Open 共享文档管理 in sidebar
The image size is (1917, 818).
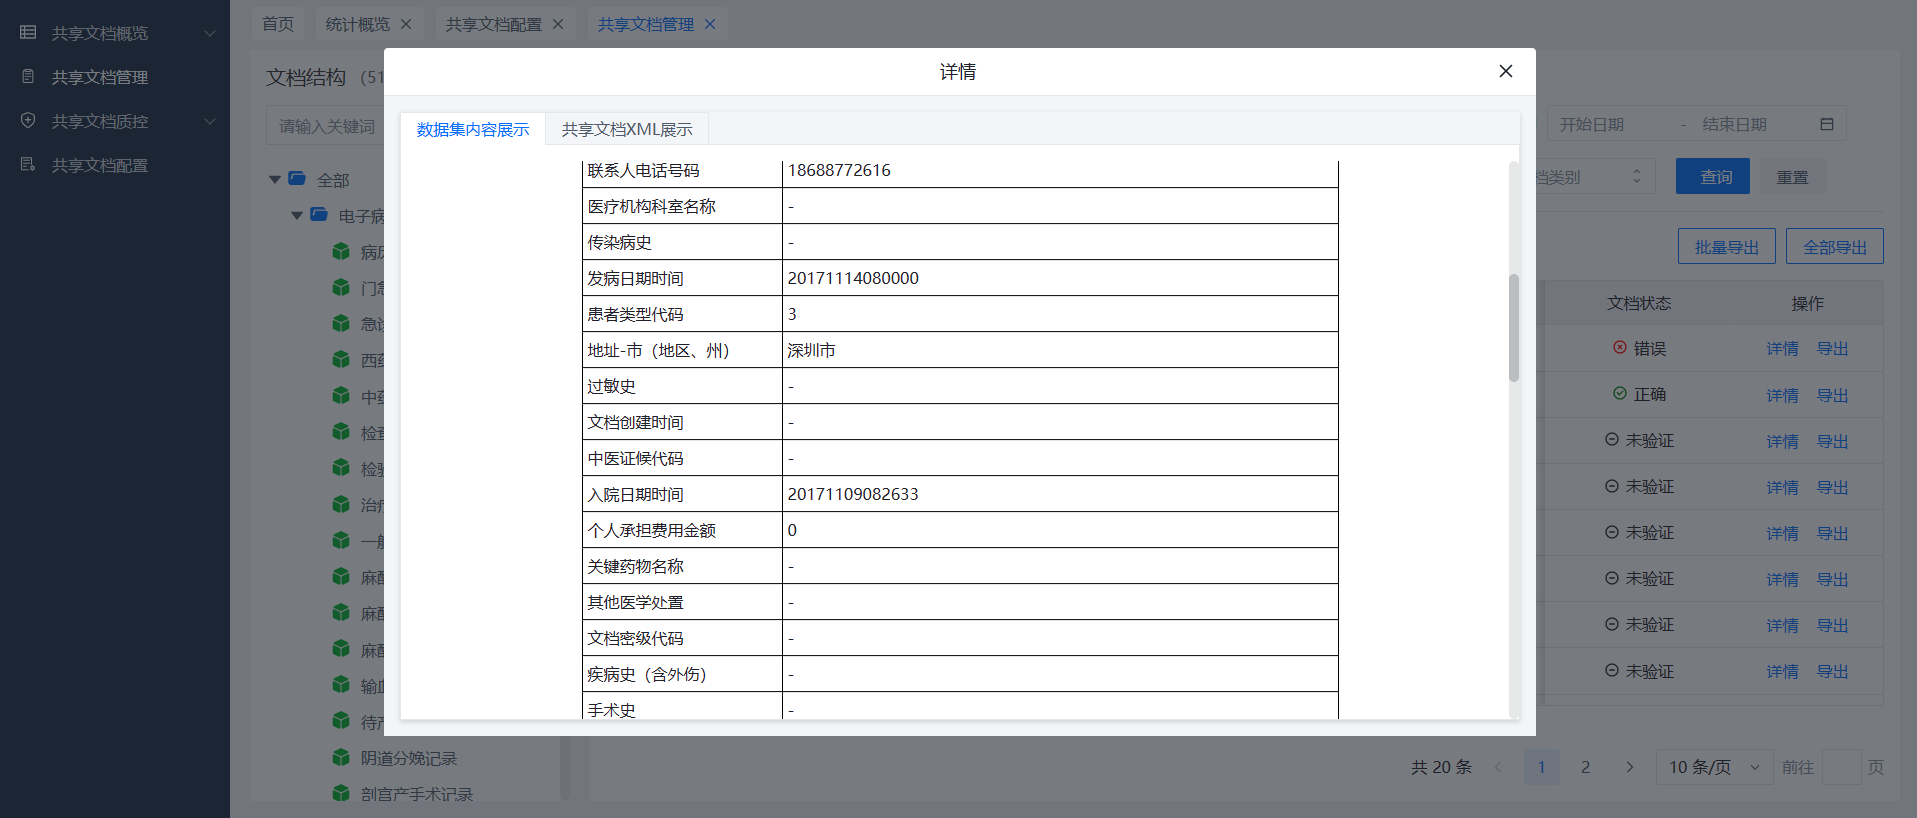100,77
